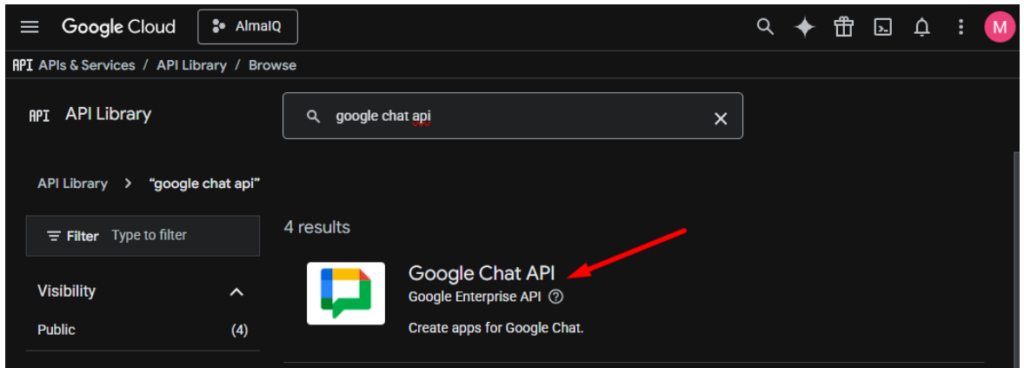Click the magnifier icon in search field

coord(313,117)
